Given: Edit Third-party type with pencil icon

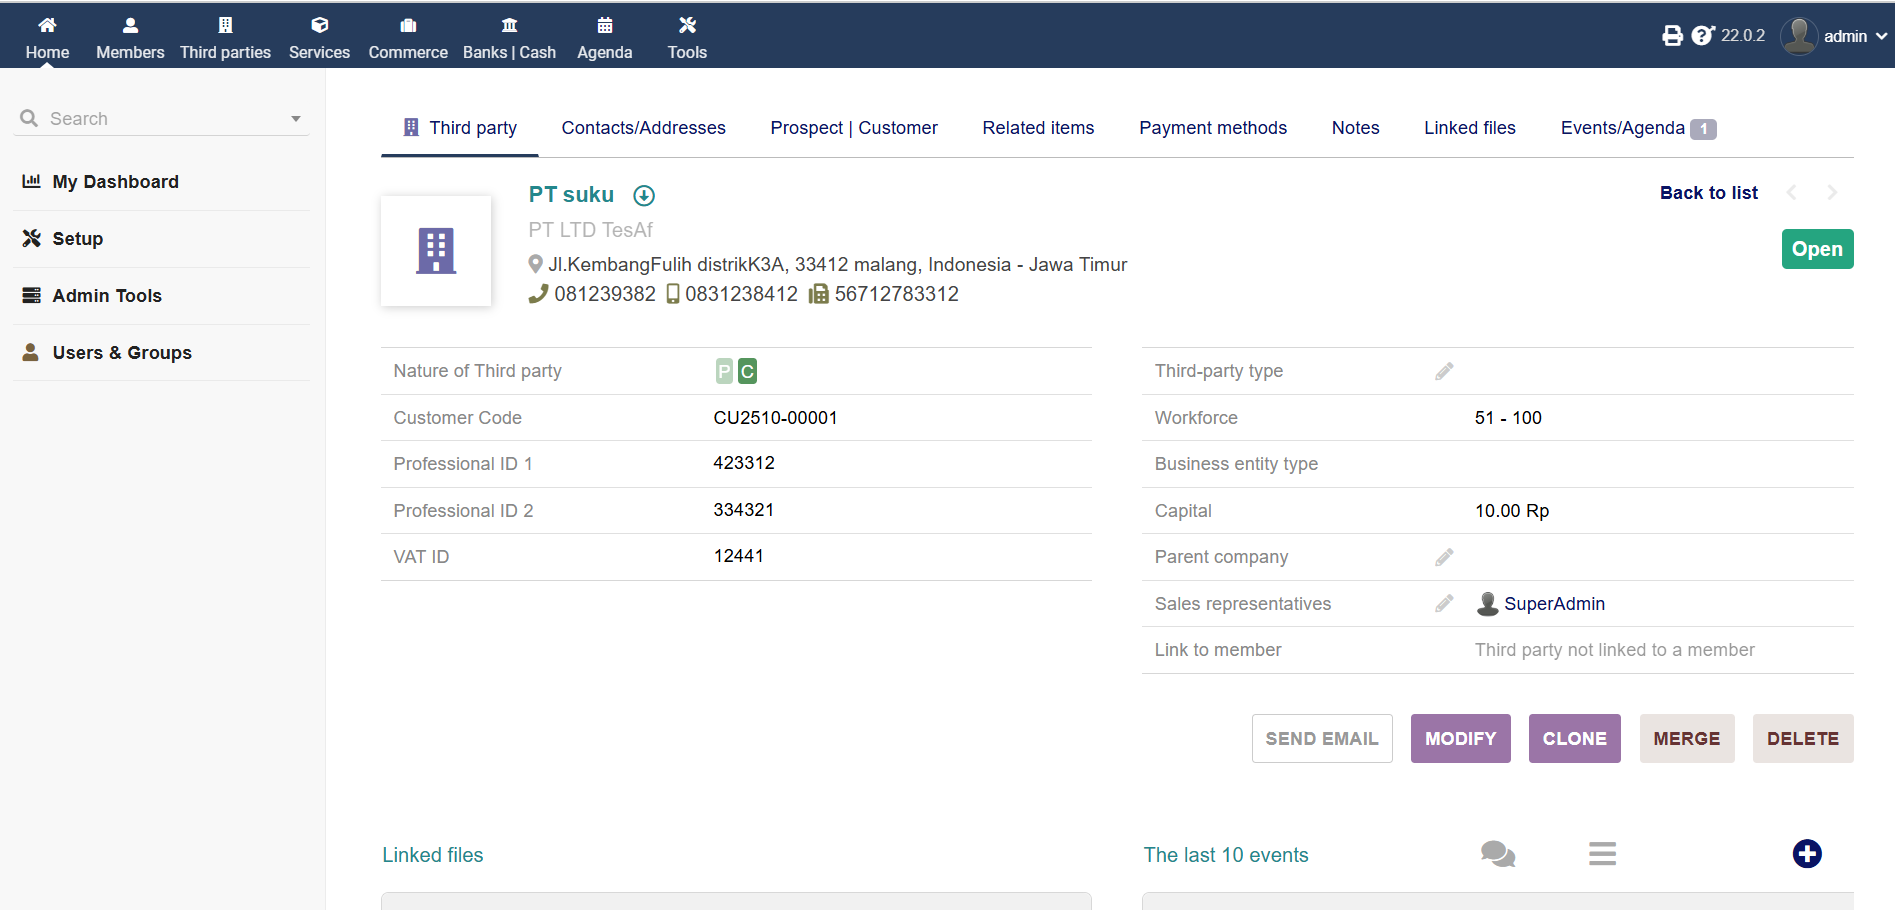Looking at the screenshot, I should coord(1444,371).
